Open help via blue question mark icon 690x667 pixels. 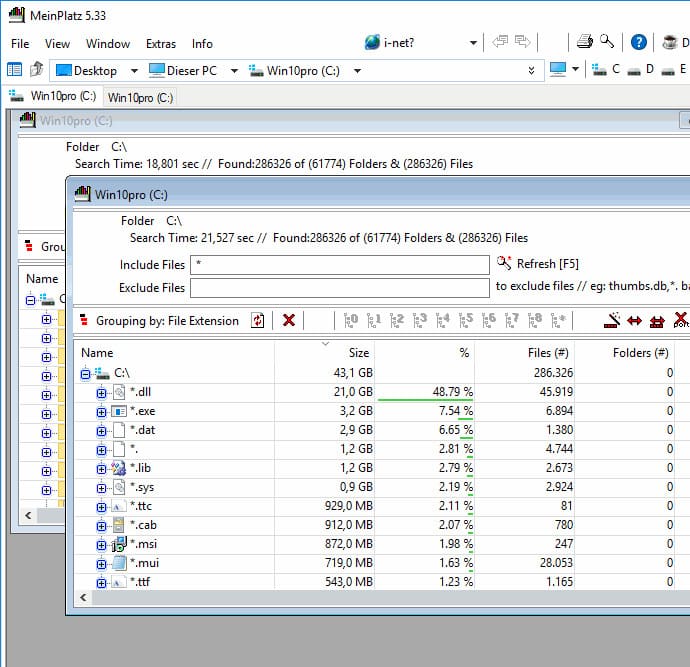click(639, 42)
